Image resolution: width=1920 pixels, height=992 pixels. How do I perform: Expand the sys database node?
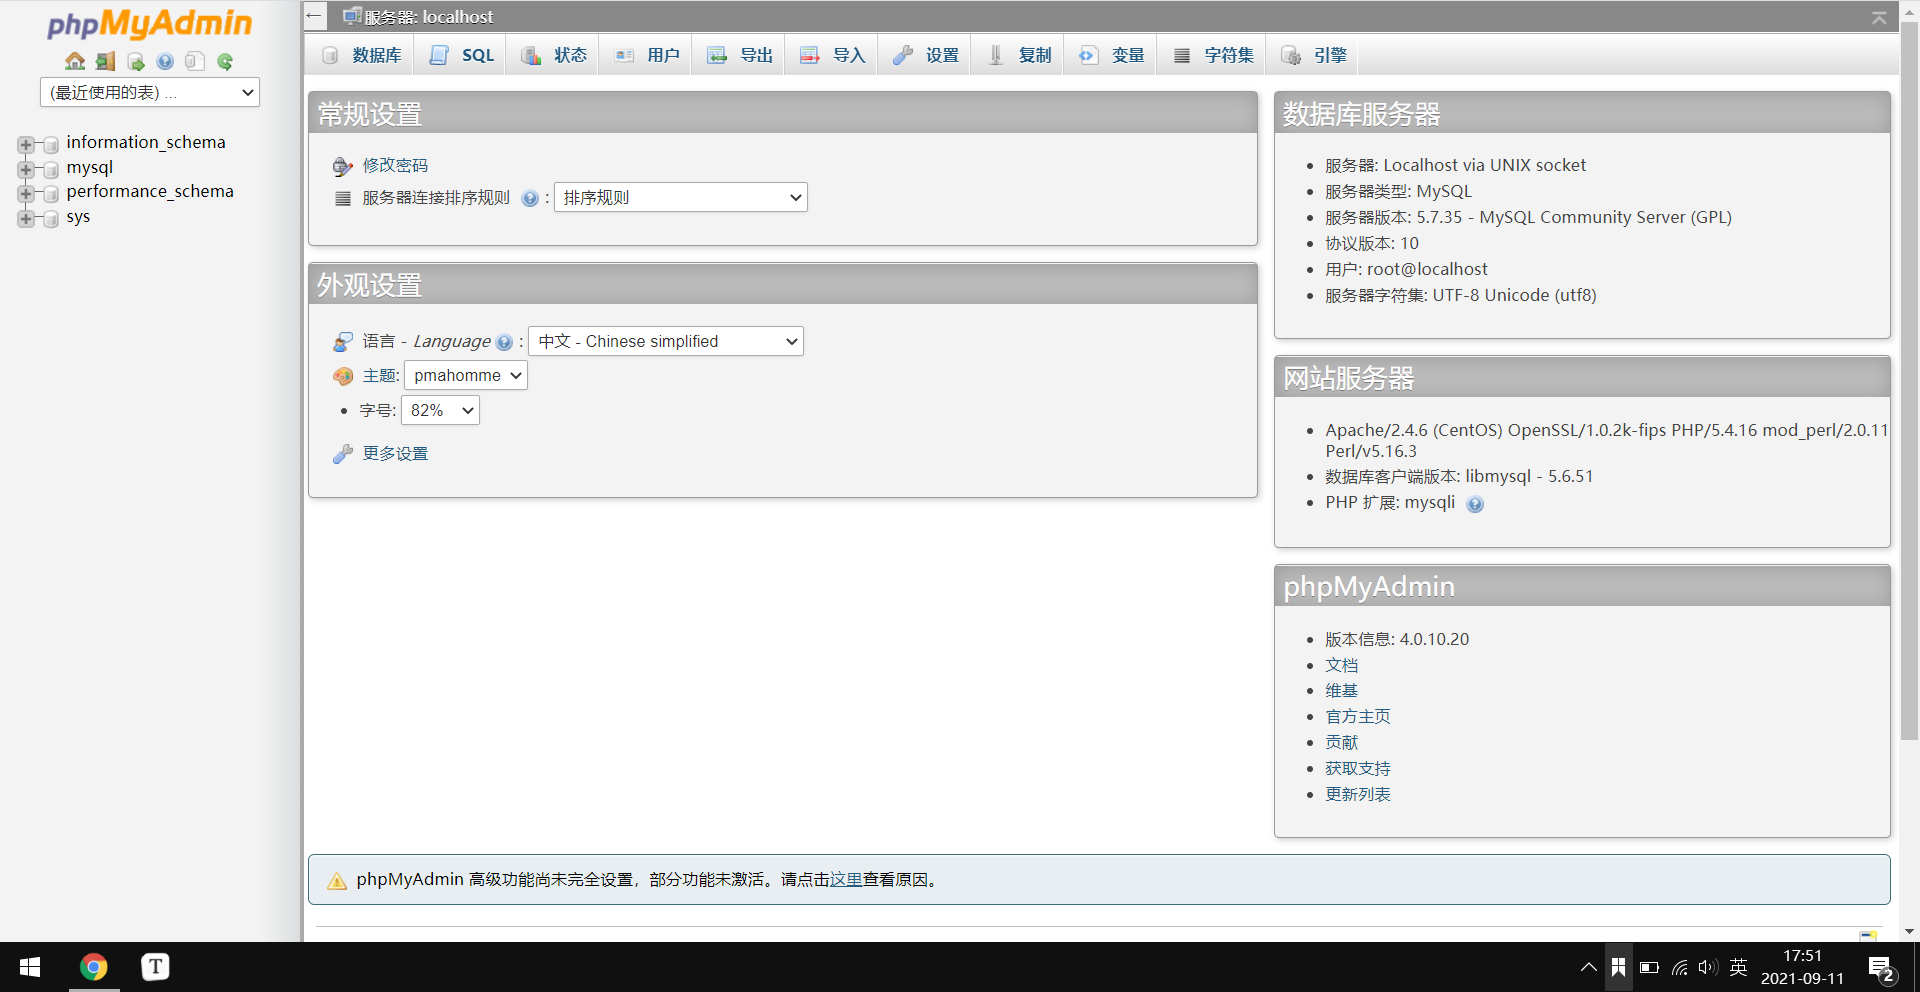point(26,218)
